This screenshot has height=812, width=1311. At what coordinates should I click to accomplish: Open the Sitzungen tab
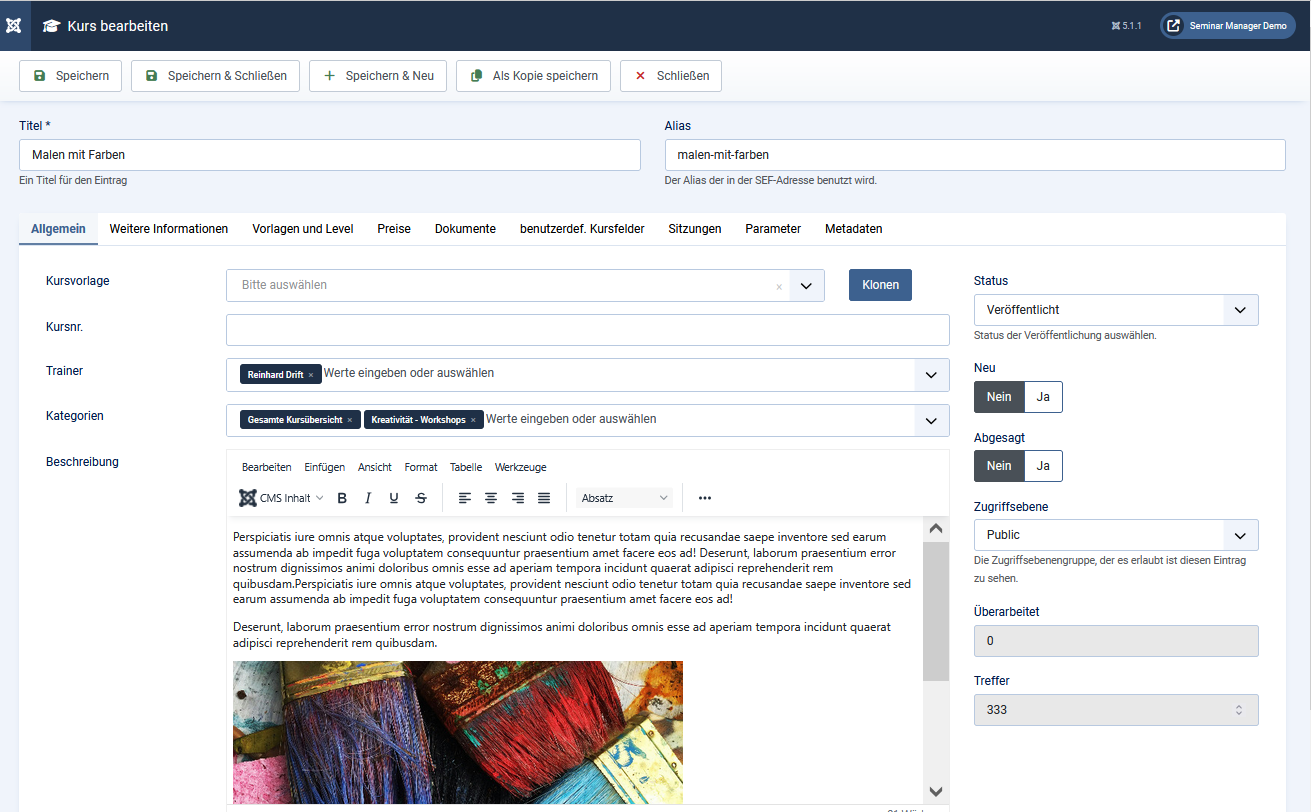(x=695, y=229)
